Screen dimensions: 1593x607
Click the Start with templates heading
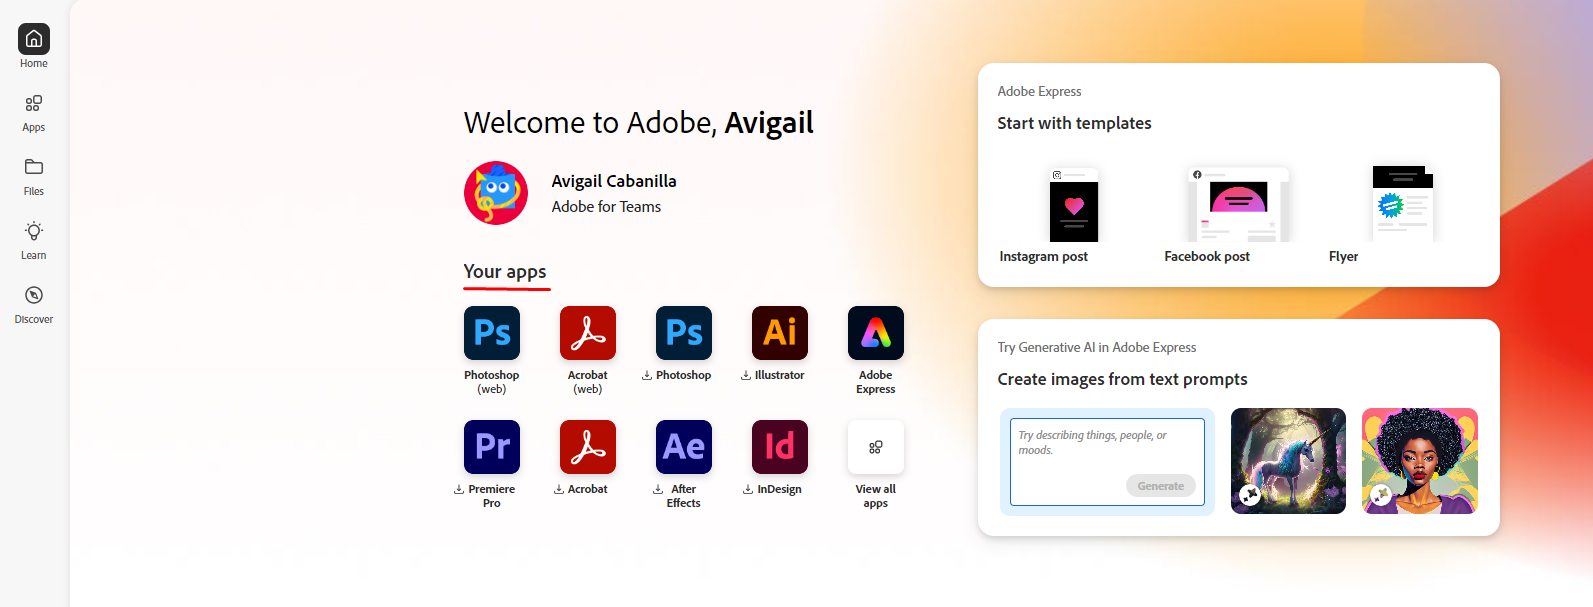[x=1074, y=123]
